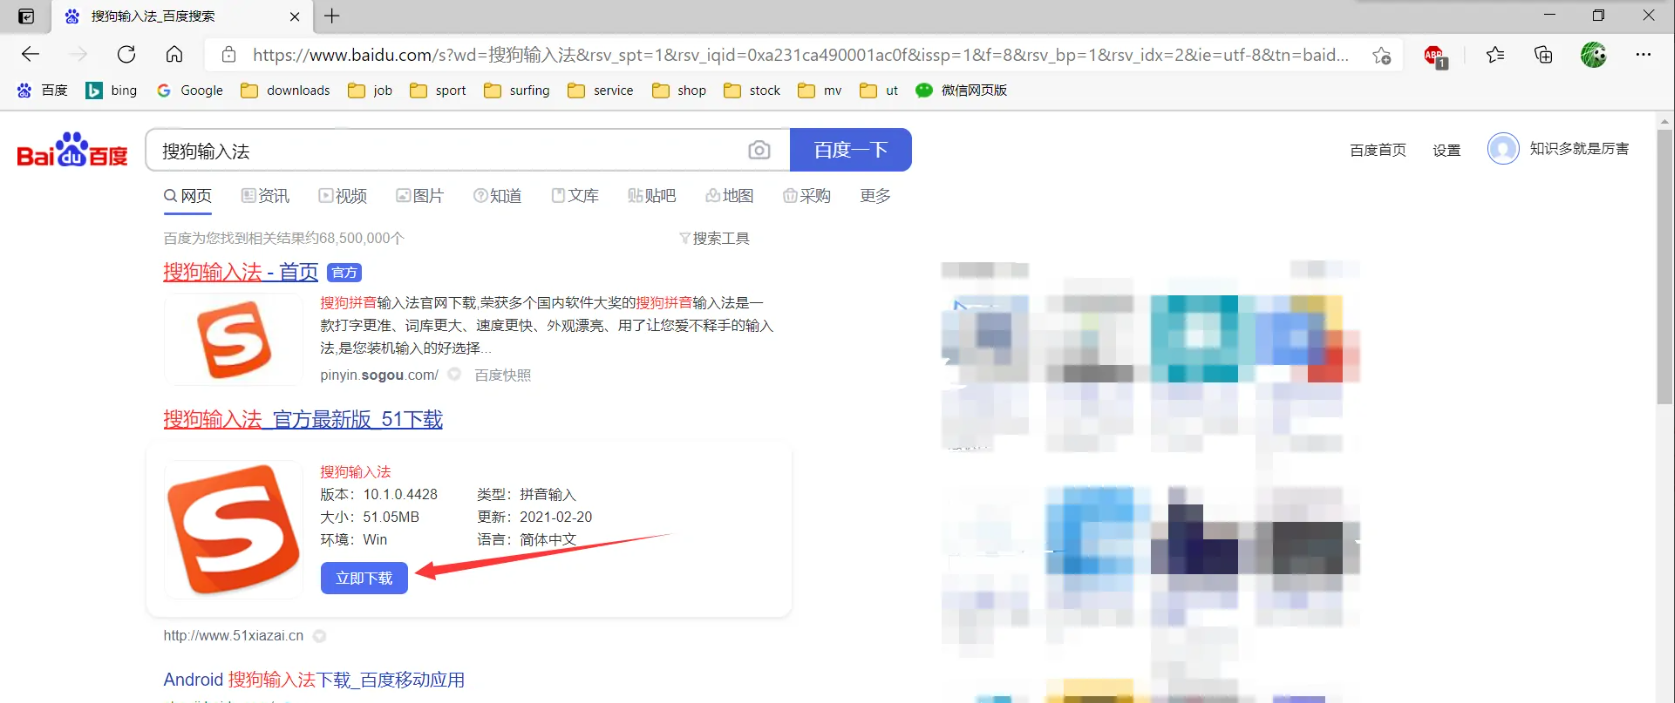This screenshot has width=1675, height=703.
Task: Click the site info lock icon
Action: 229,55
